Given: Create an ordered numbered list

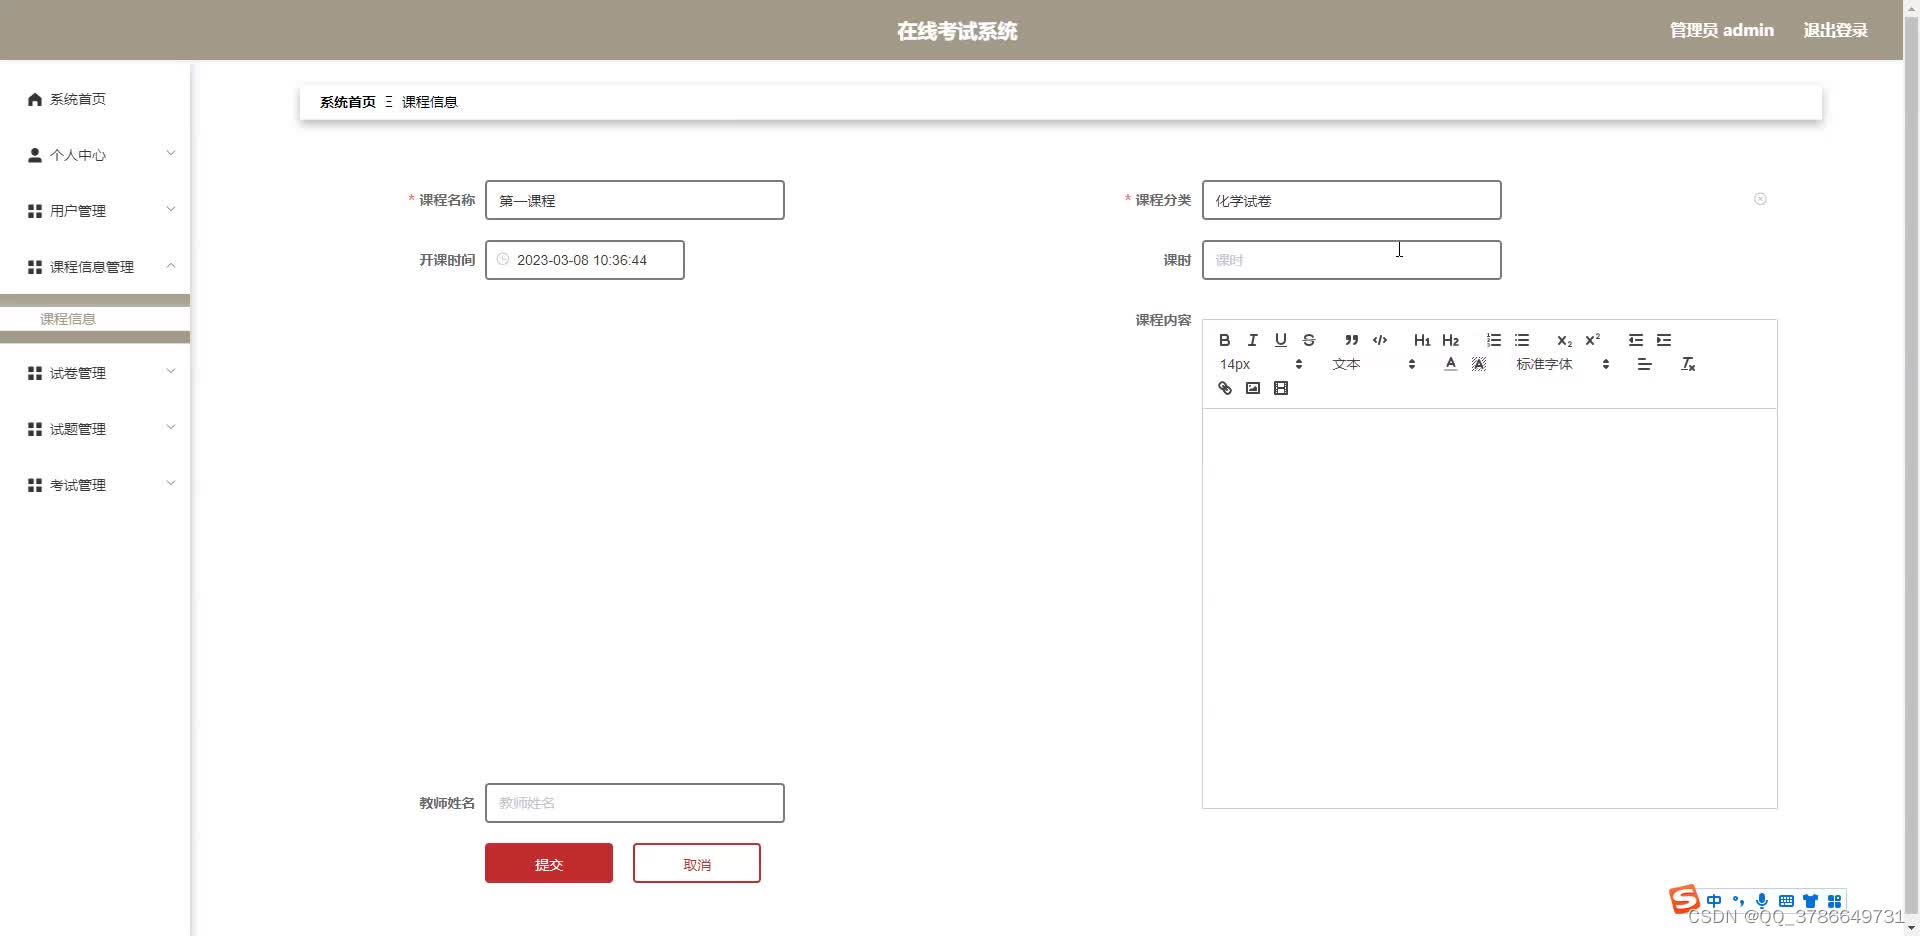Looking at the screenshot, I should [x=1493, y=340].
